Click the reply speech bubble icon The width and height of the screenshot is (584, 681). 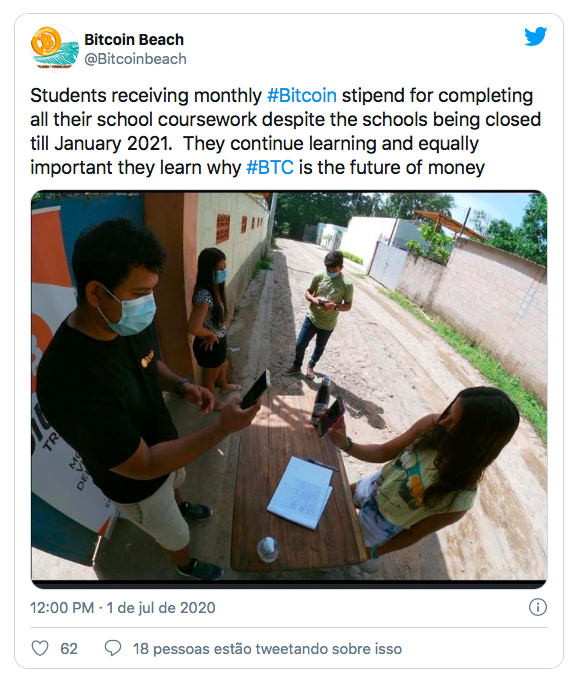(x=113, y=648)
